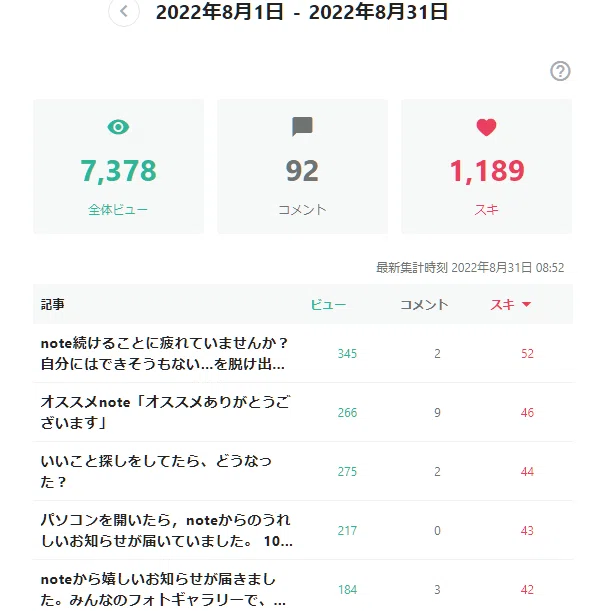Sort articles by コメント column
The image size is (604, 611).
coord(424,304)
